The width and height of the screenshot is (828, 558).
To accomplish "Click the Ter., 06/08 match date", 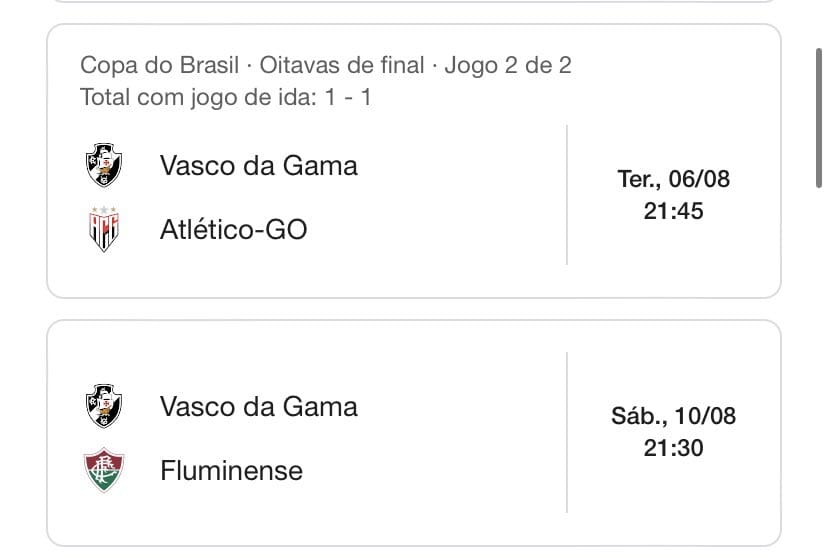I will [x=674, y=179].
